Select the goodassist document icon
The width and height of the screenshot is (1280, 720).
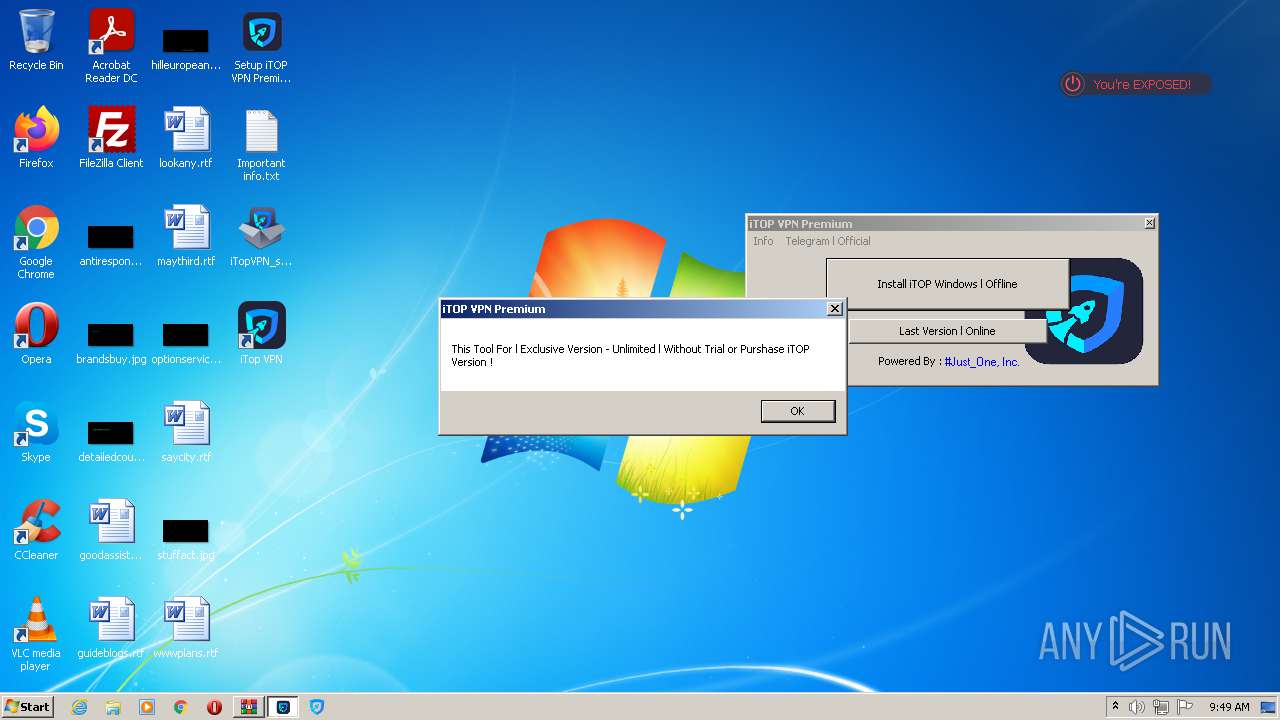tap(111, 530)
